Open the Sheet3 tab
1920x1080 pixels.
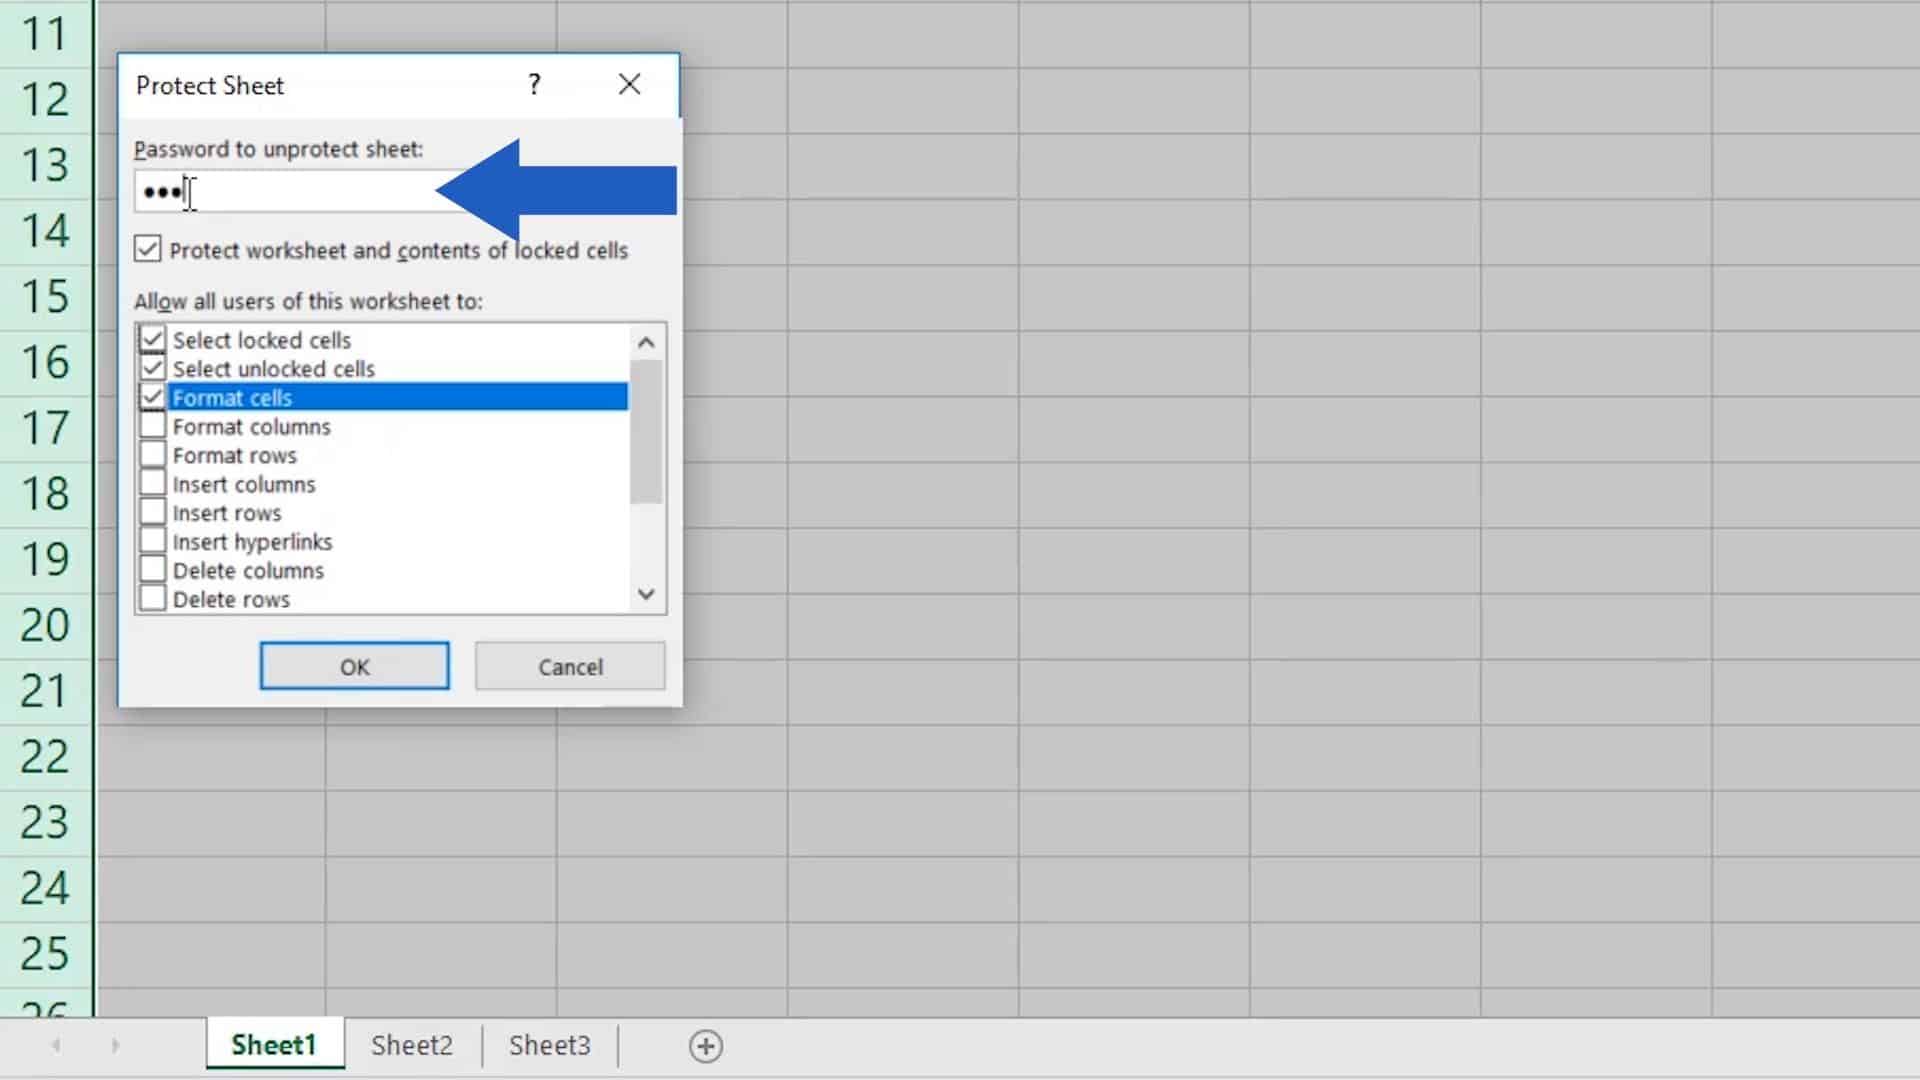[550, 1045]
